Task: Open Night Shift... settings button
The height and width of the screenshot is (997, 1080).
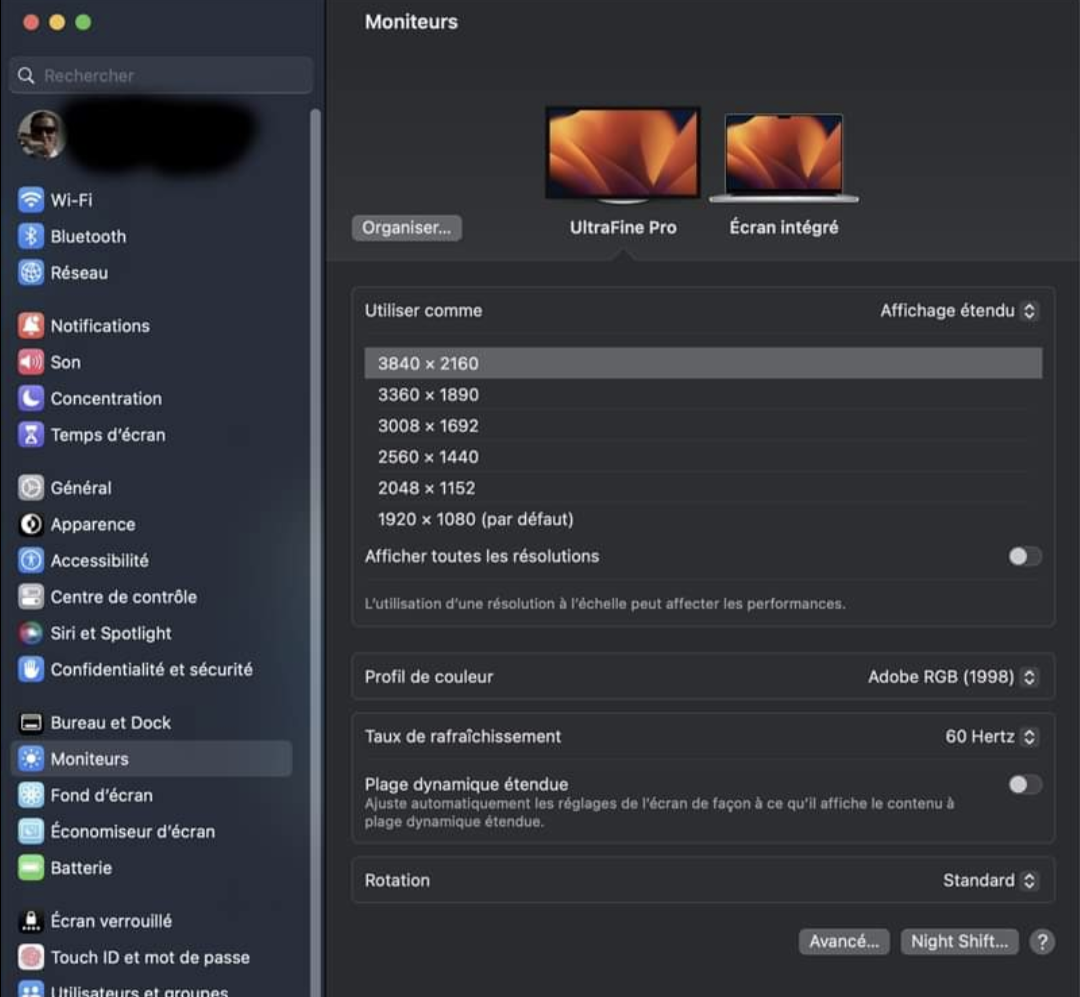Action: [x=959, y=941]
